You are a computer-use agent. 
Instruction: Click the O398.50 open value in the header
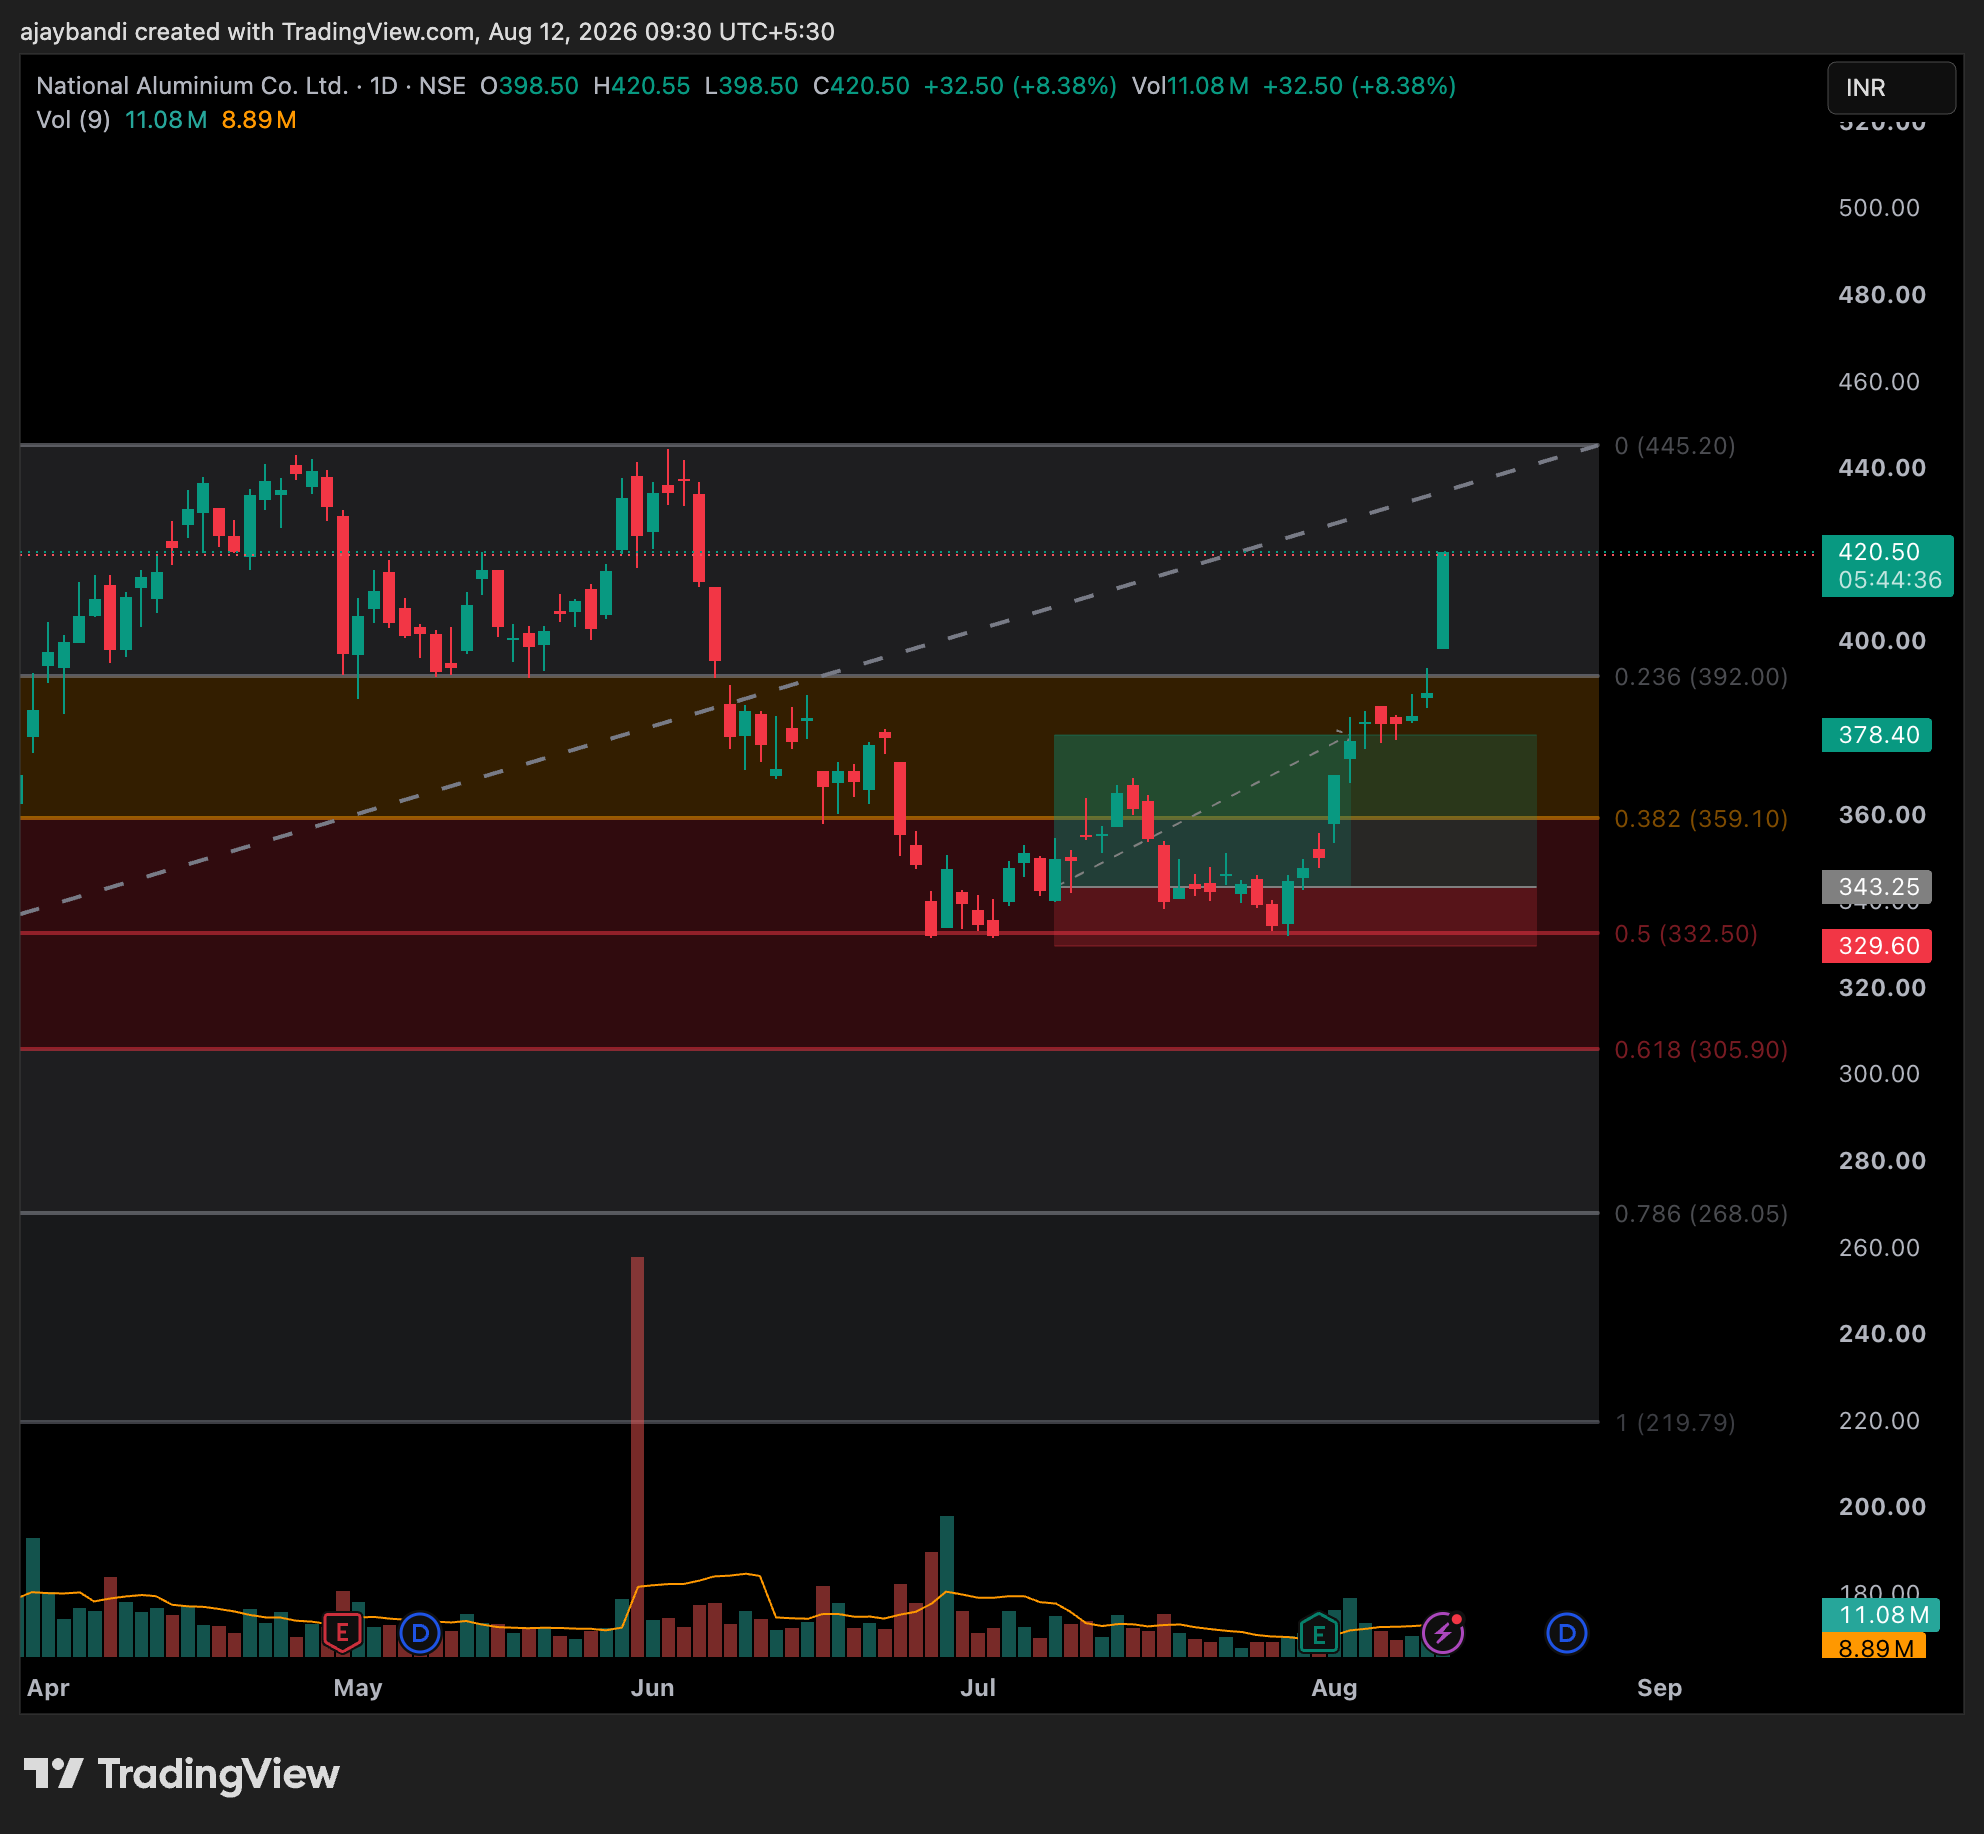click(x=529, y=86)
